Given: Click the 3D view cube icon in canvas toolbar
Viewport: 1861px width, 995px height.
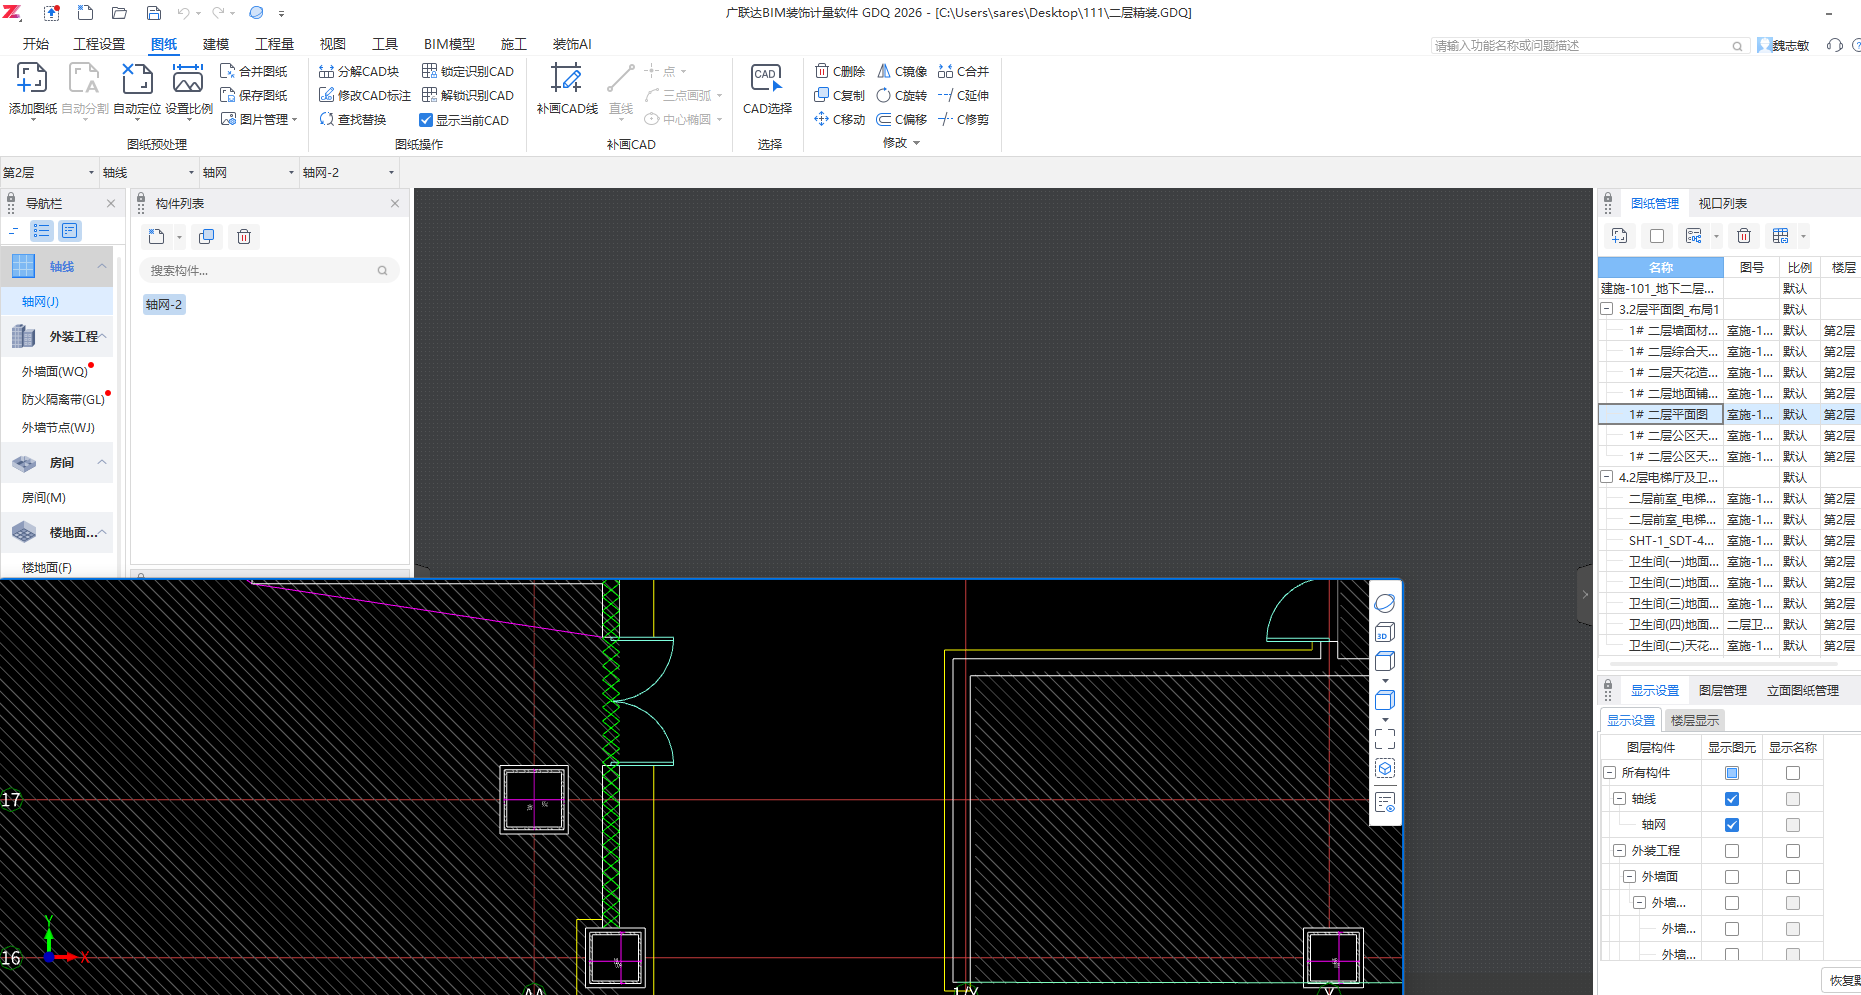Looking at the screenshot, I should click(x=1385, y=632).
